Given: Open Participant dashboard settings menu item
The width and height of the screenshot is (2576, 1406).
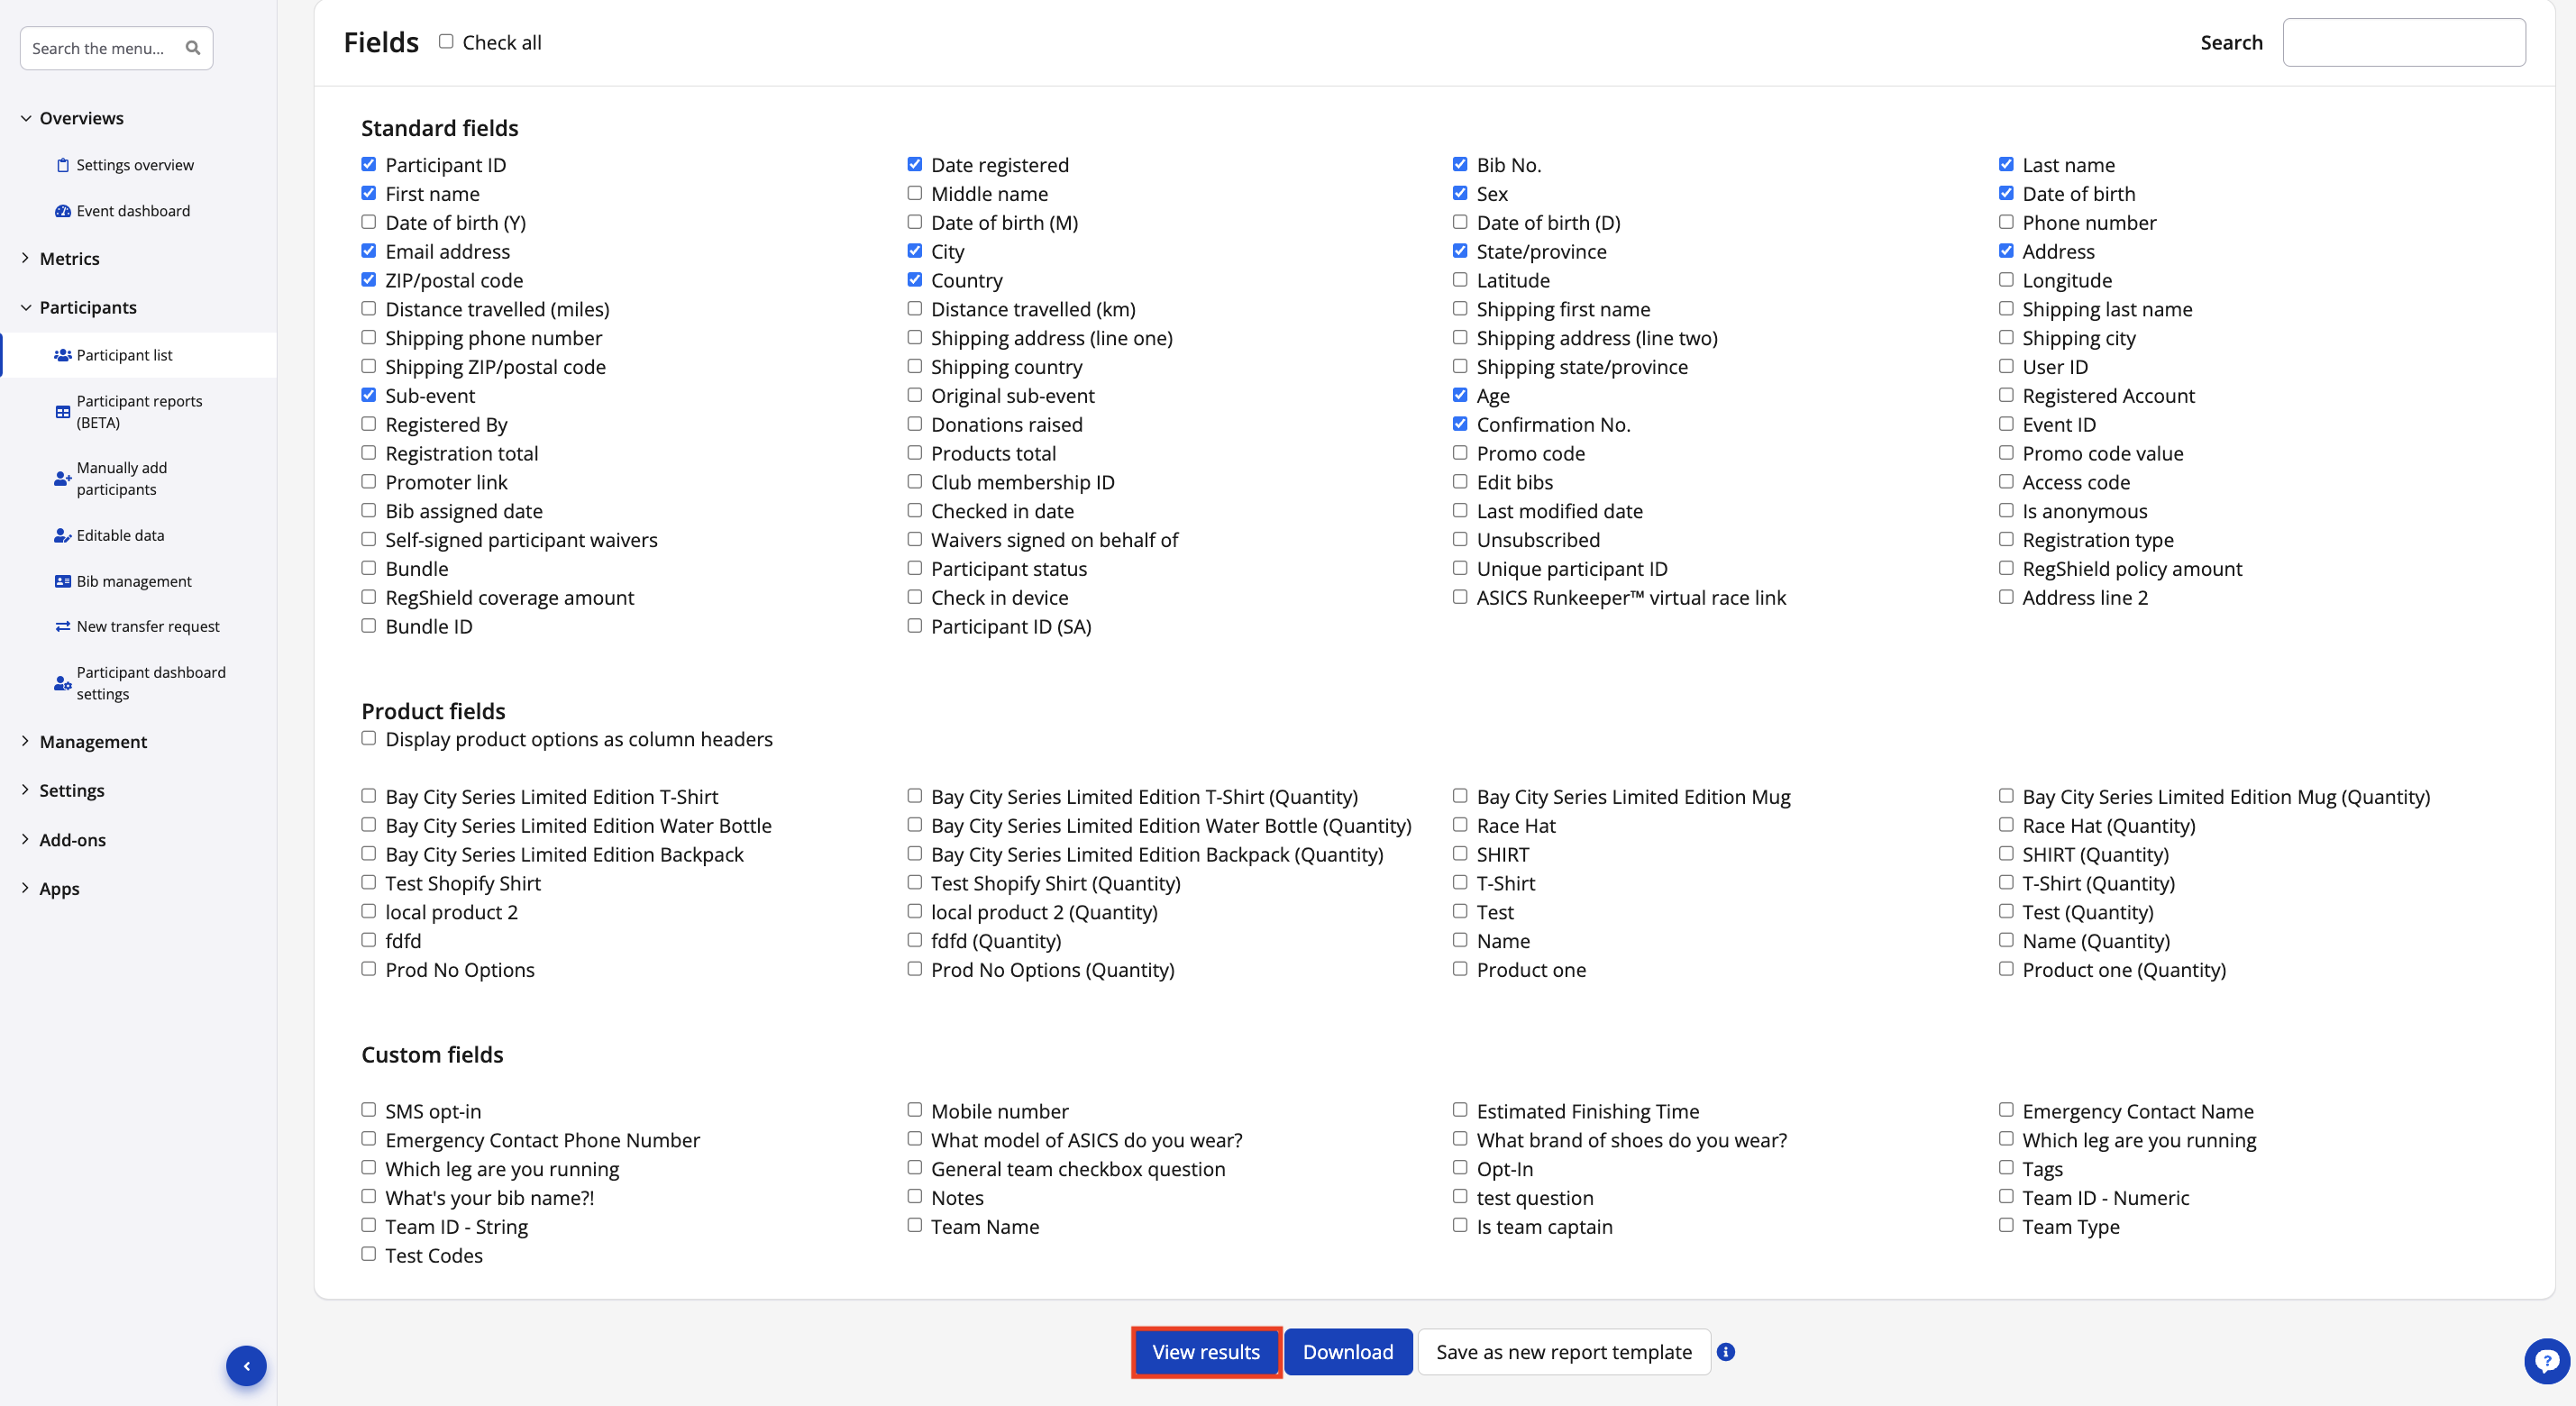Looking at the screenshot, I should click(x=151, y=683).
